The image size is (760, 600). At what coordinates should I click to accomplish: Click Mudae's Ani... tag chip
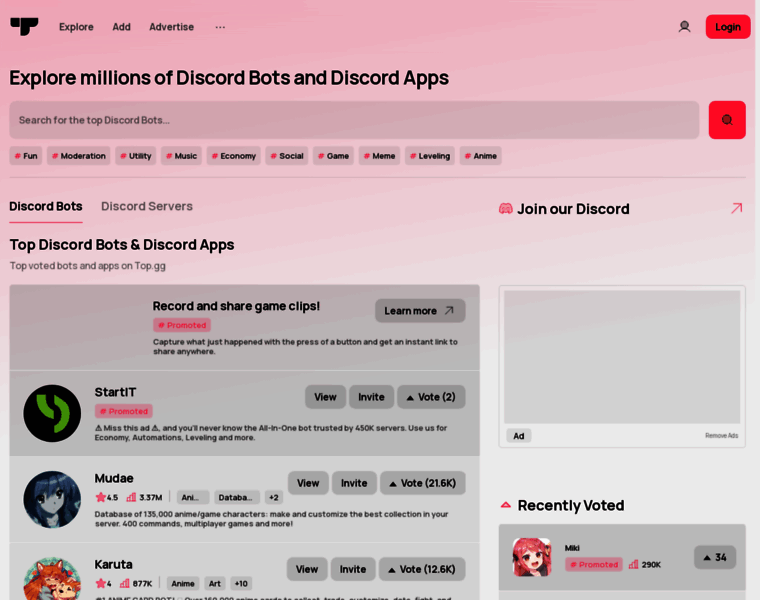[x=193, y=497]
